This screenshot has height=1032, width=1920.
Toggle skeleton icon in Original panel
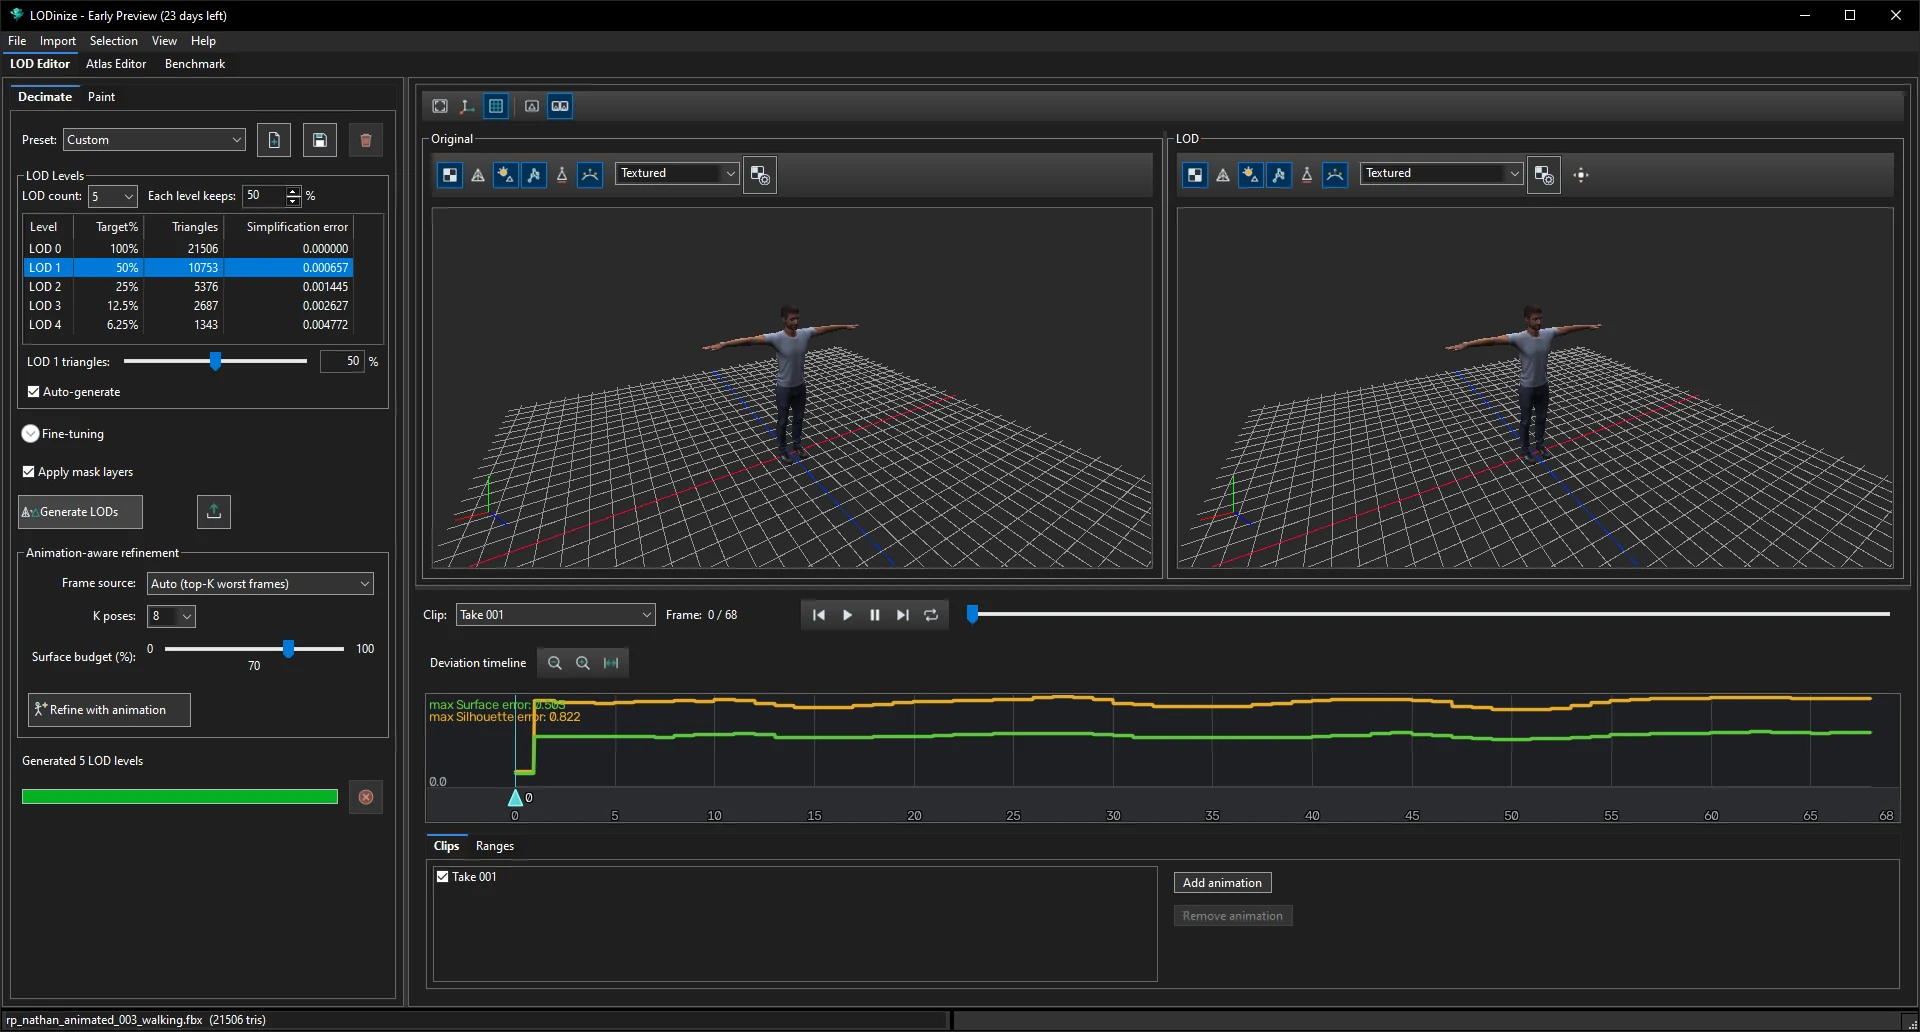(x=534, y=175)
